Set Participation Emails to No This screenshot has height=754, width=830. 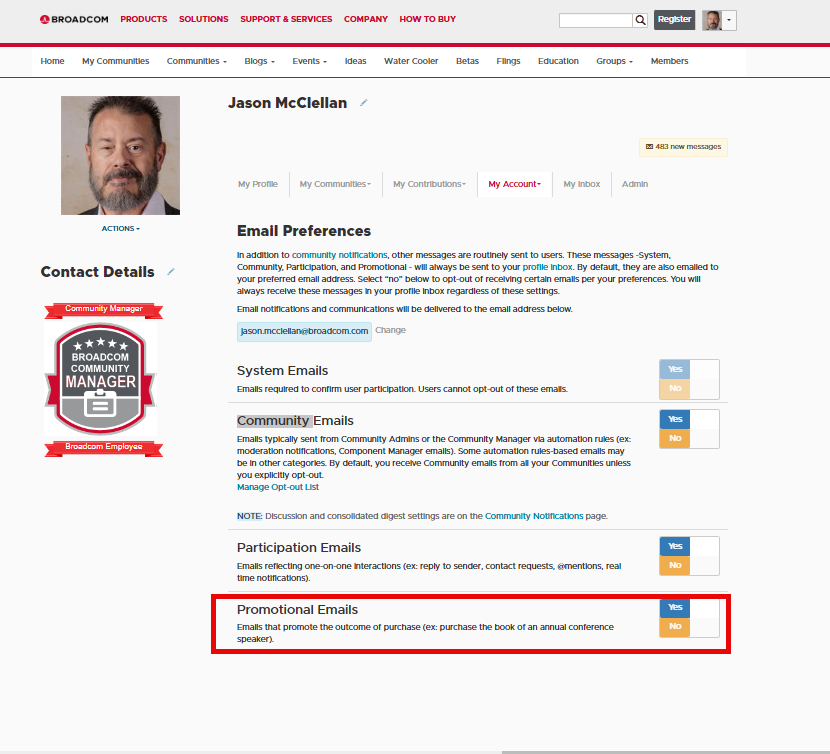(x=675, y=565)
